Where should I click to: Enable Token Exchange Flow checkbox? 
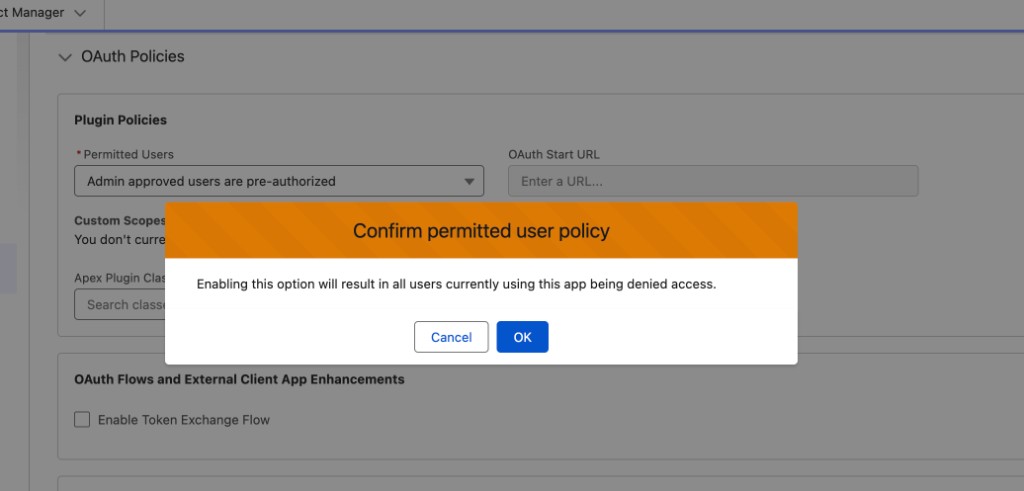[x=82, y=419]
